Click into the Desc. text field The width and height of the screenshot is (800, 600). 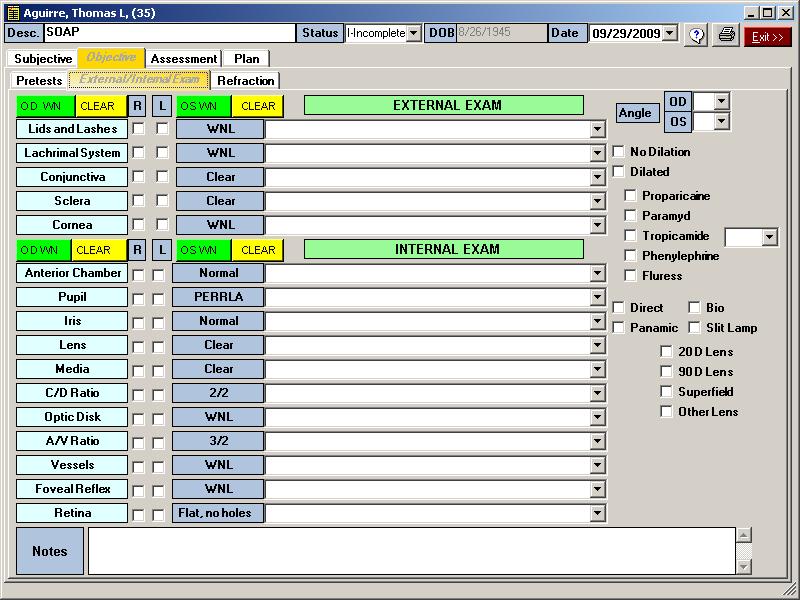[170, 33]
